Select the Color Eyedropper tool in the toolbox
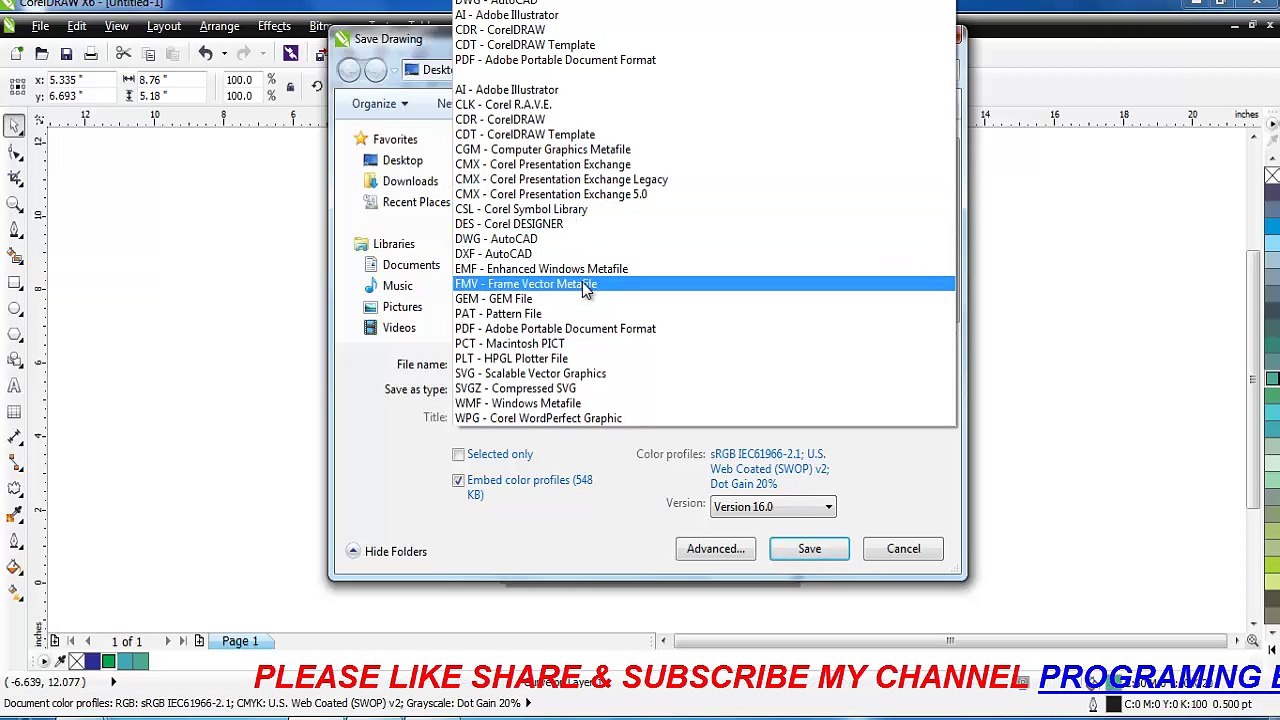 click(14, 516)
